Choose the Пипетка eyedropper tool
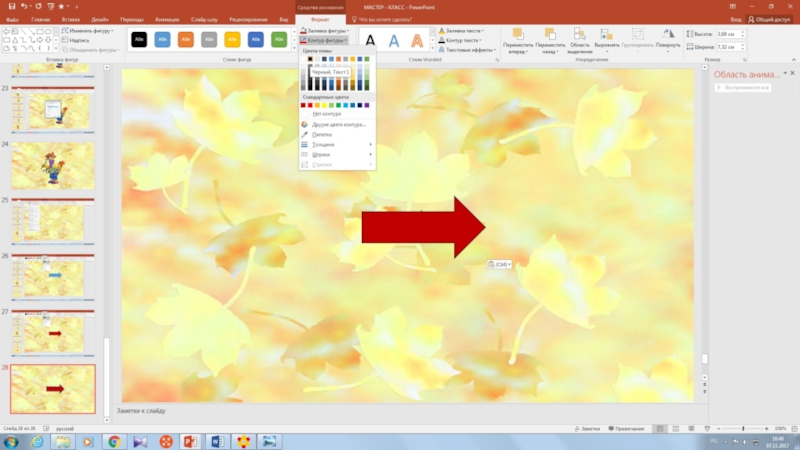The image size is (800, 450). coord(337,135)
